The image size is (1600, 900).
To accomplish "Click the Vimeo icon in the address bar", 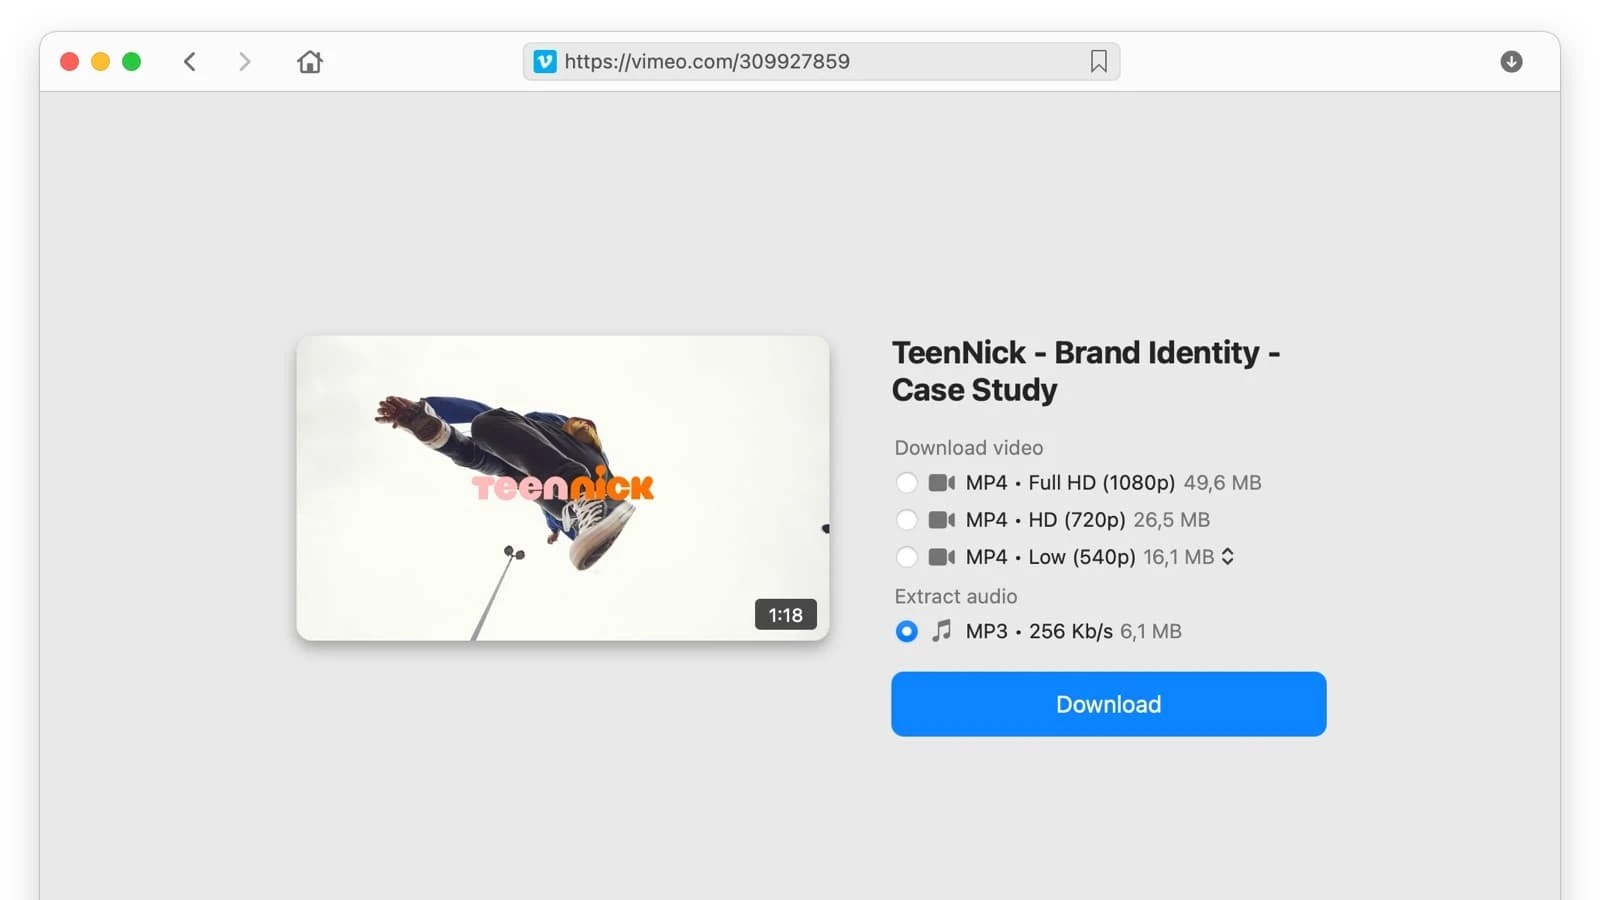I will coord(544,61).
